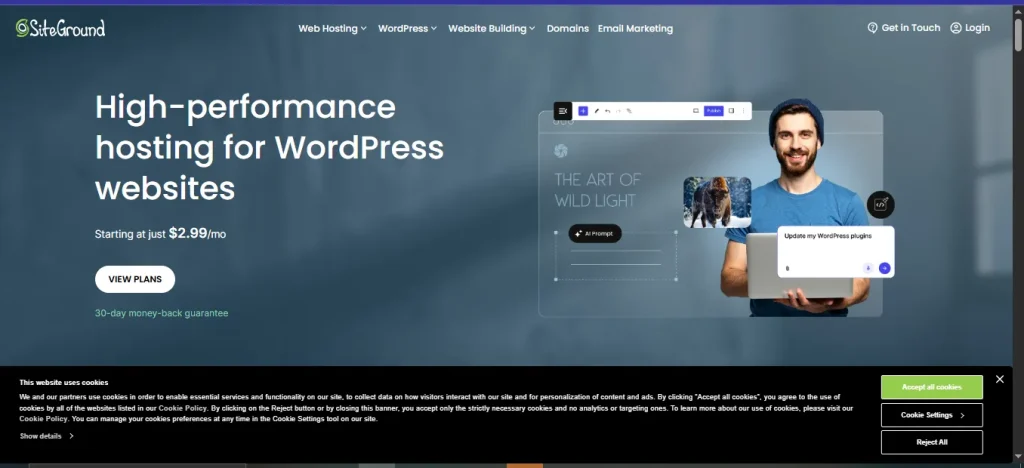
Task: Click the shutter logo above THE ART OF
Action: click(x=560, y=151)
